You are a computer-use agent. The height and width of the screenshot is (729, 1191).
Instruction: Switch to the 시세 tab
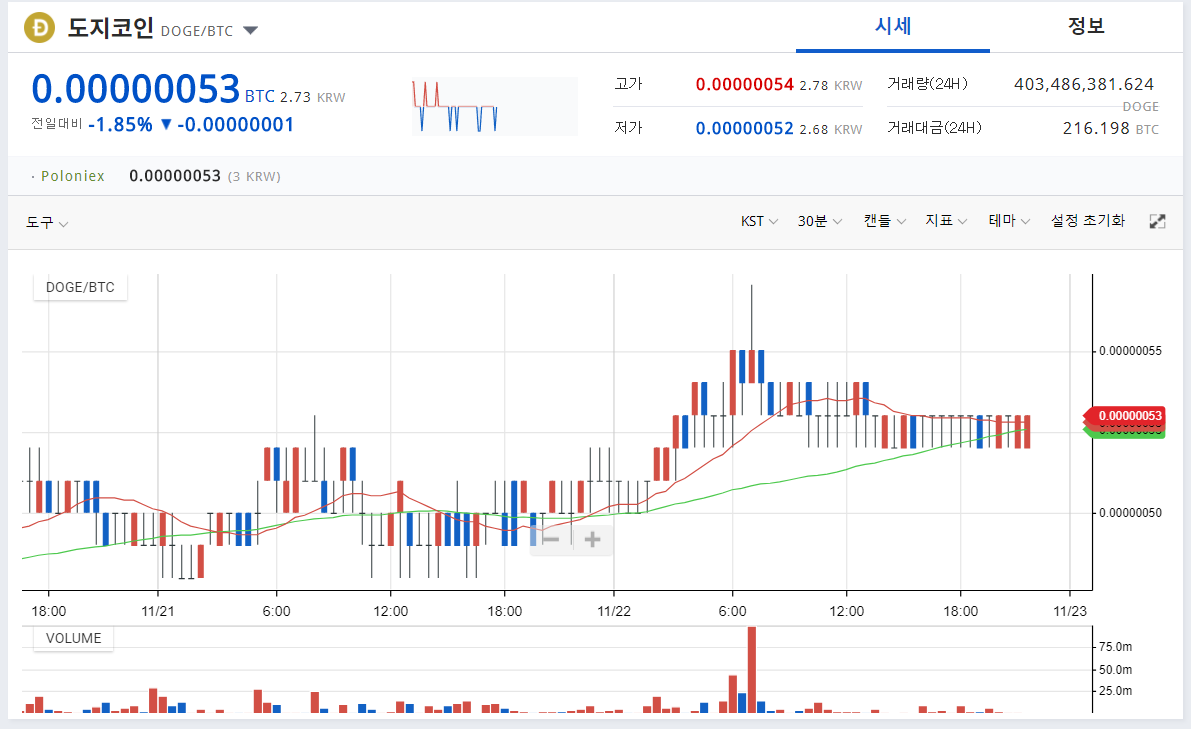(x=892, y=27)
